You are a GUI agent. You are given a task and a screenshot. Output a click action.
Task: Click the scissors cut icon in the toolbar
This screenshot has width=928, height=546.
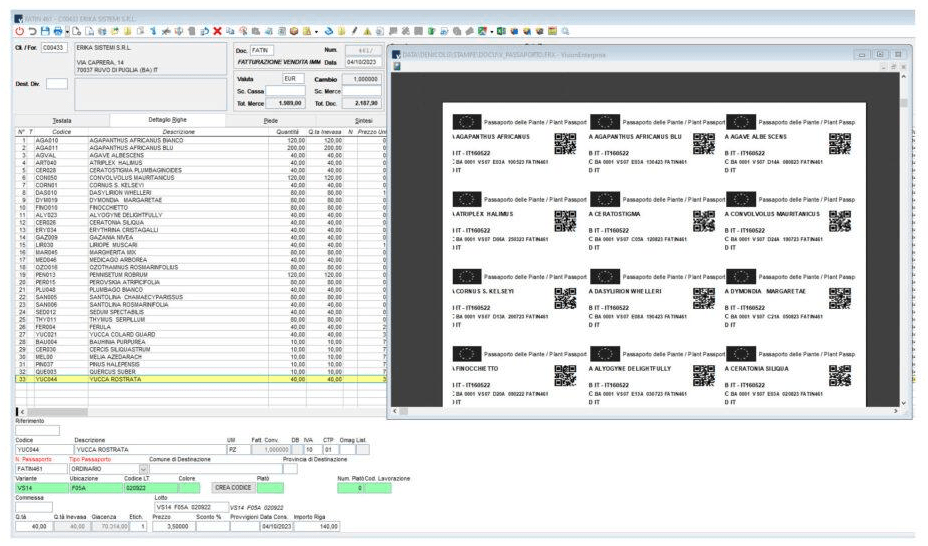tap(165, 31)
